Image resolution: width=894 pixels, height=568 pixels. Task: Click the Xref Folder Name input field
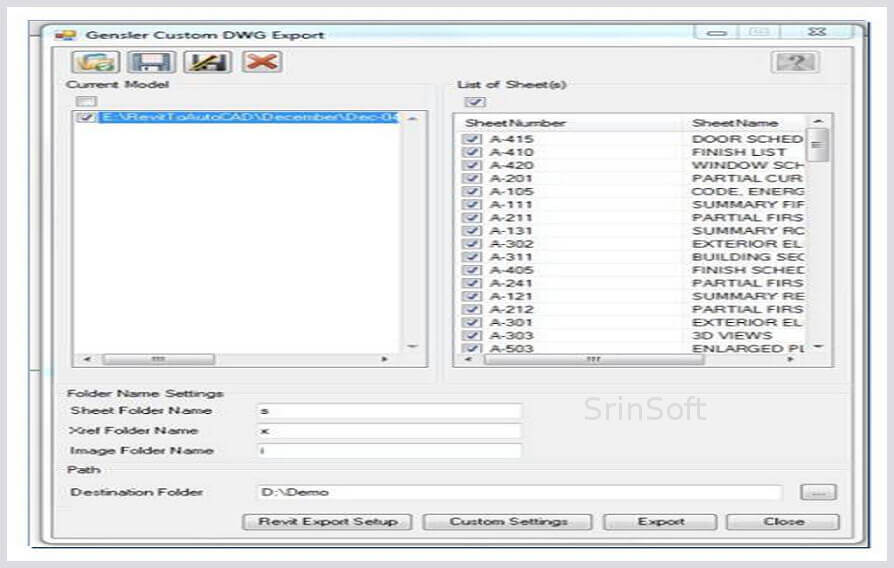(389, 431)
